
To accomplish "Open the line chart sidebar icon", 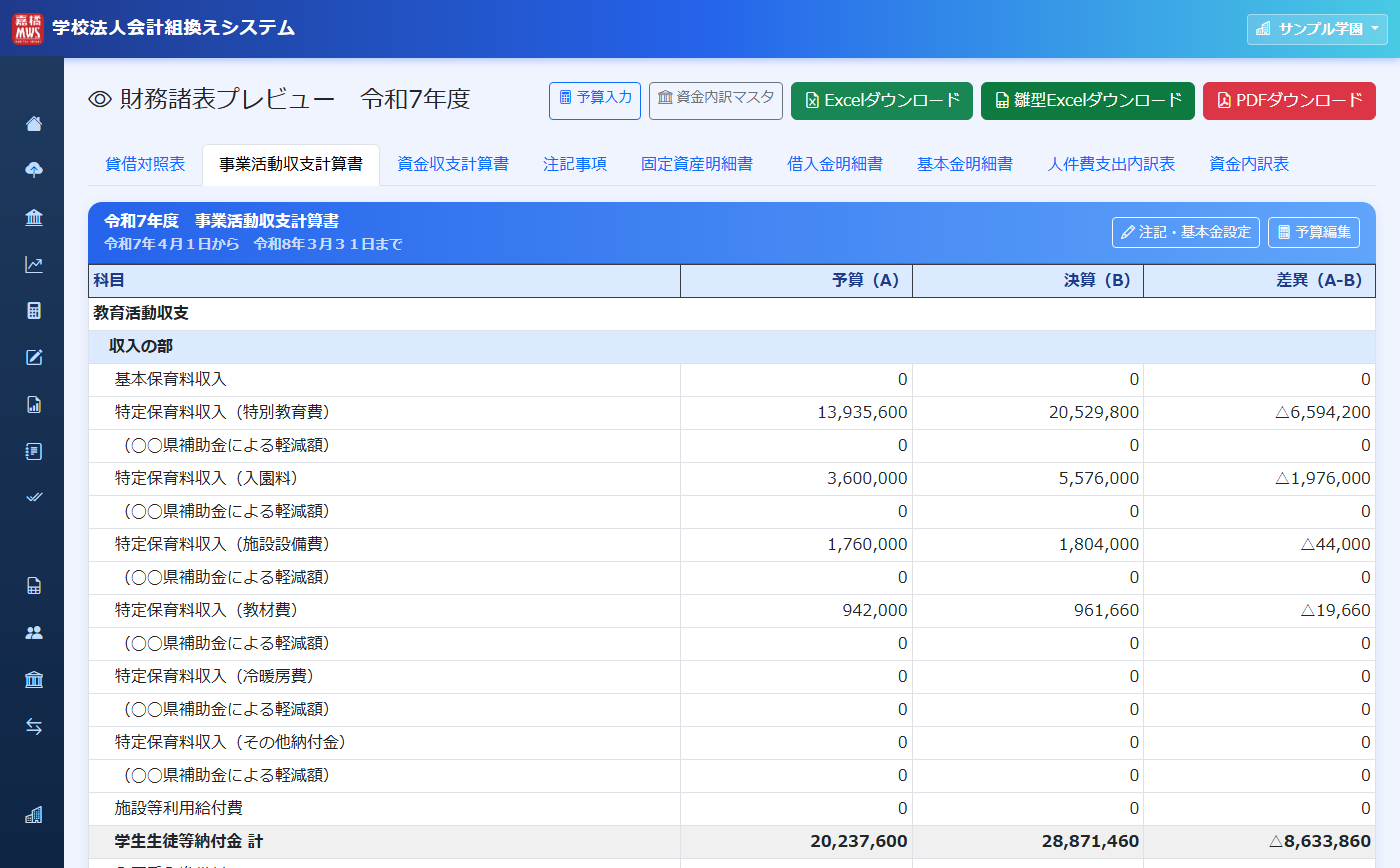I will (x=34, y=265).
